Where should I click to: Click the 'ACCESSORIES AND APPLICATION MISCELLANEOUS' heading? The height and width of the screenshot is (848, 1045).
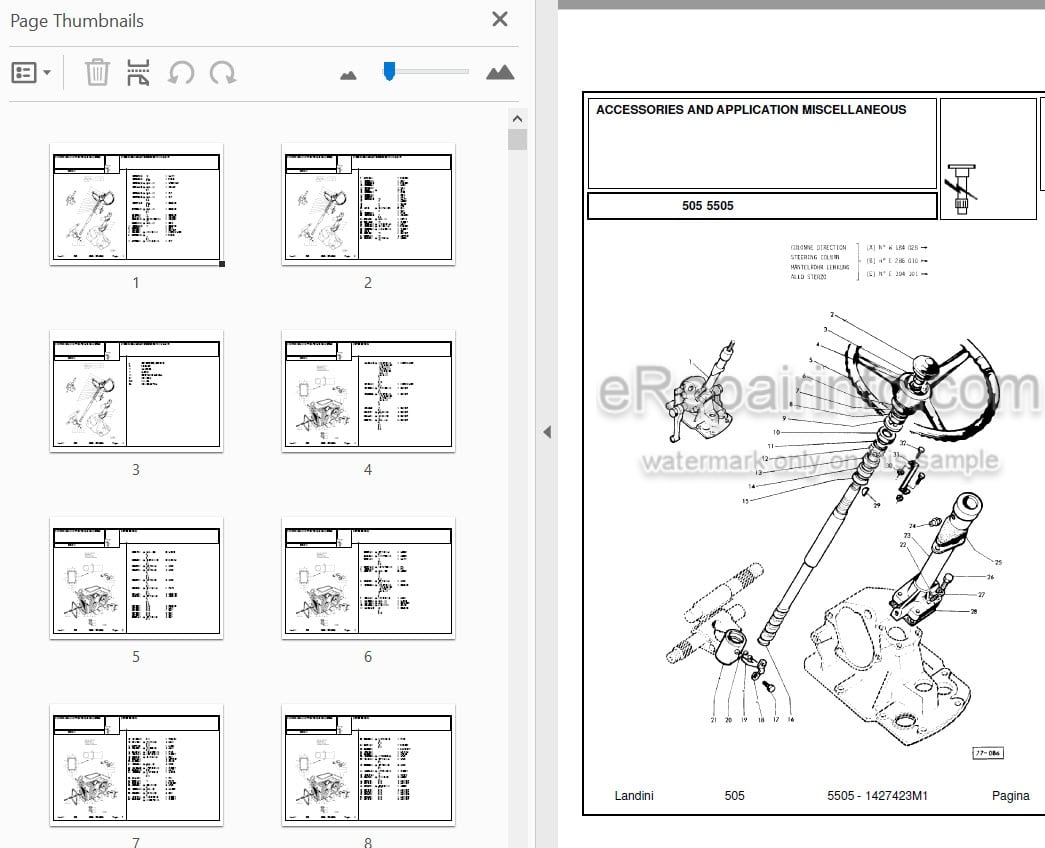751,110
